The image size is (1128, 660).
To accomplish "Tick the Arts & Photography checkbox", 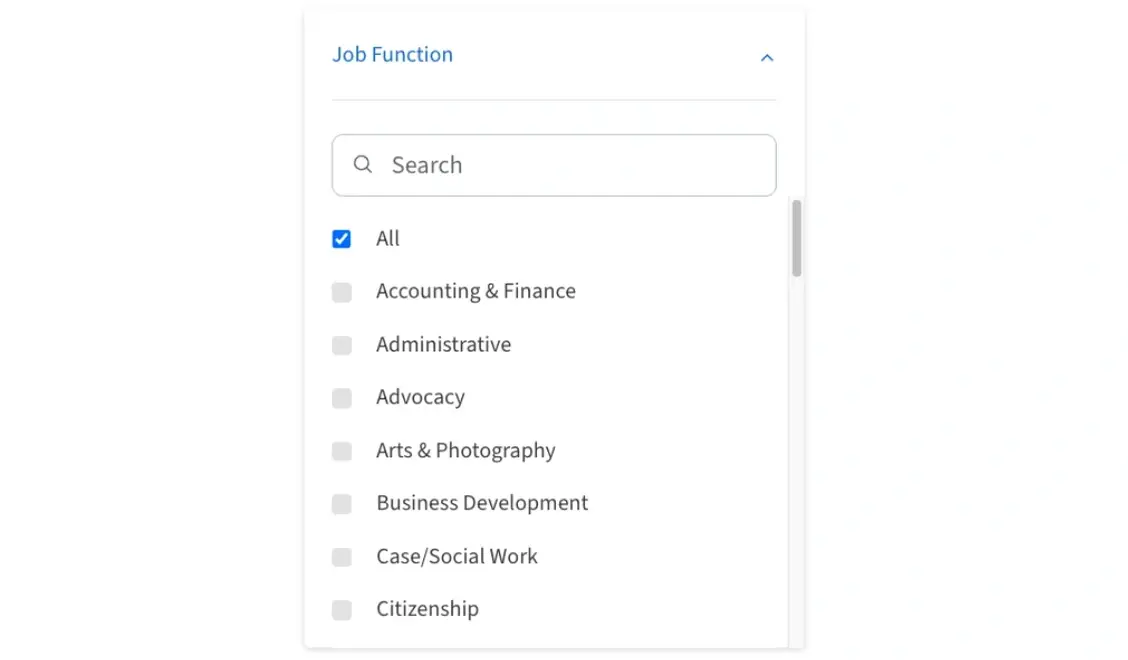I will pos(342,451).
